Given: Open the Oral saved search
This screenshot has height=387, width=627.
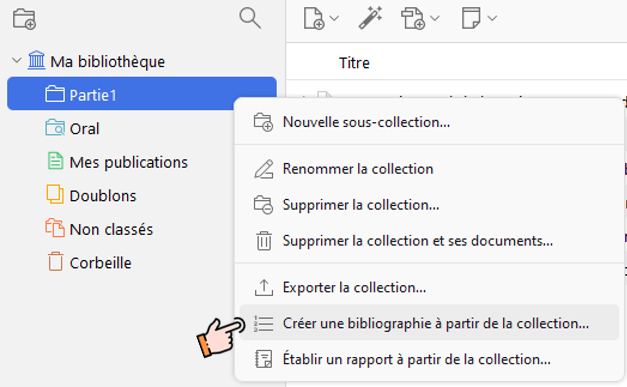Looking at the screenshot, I should pos(84,129).
